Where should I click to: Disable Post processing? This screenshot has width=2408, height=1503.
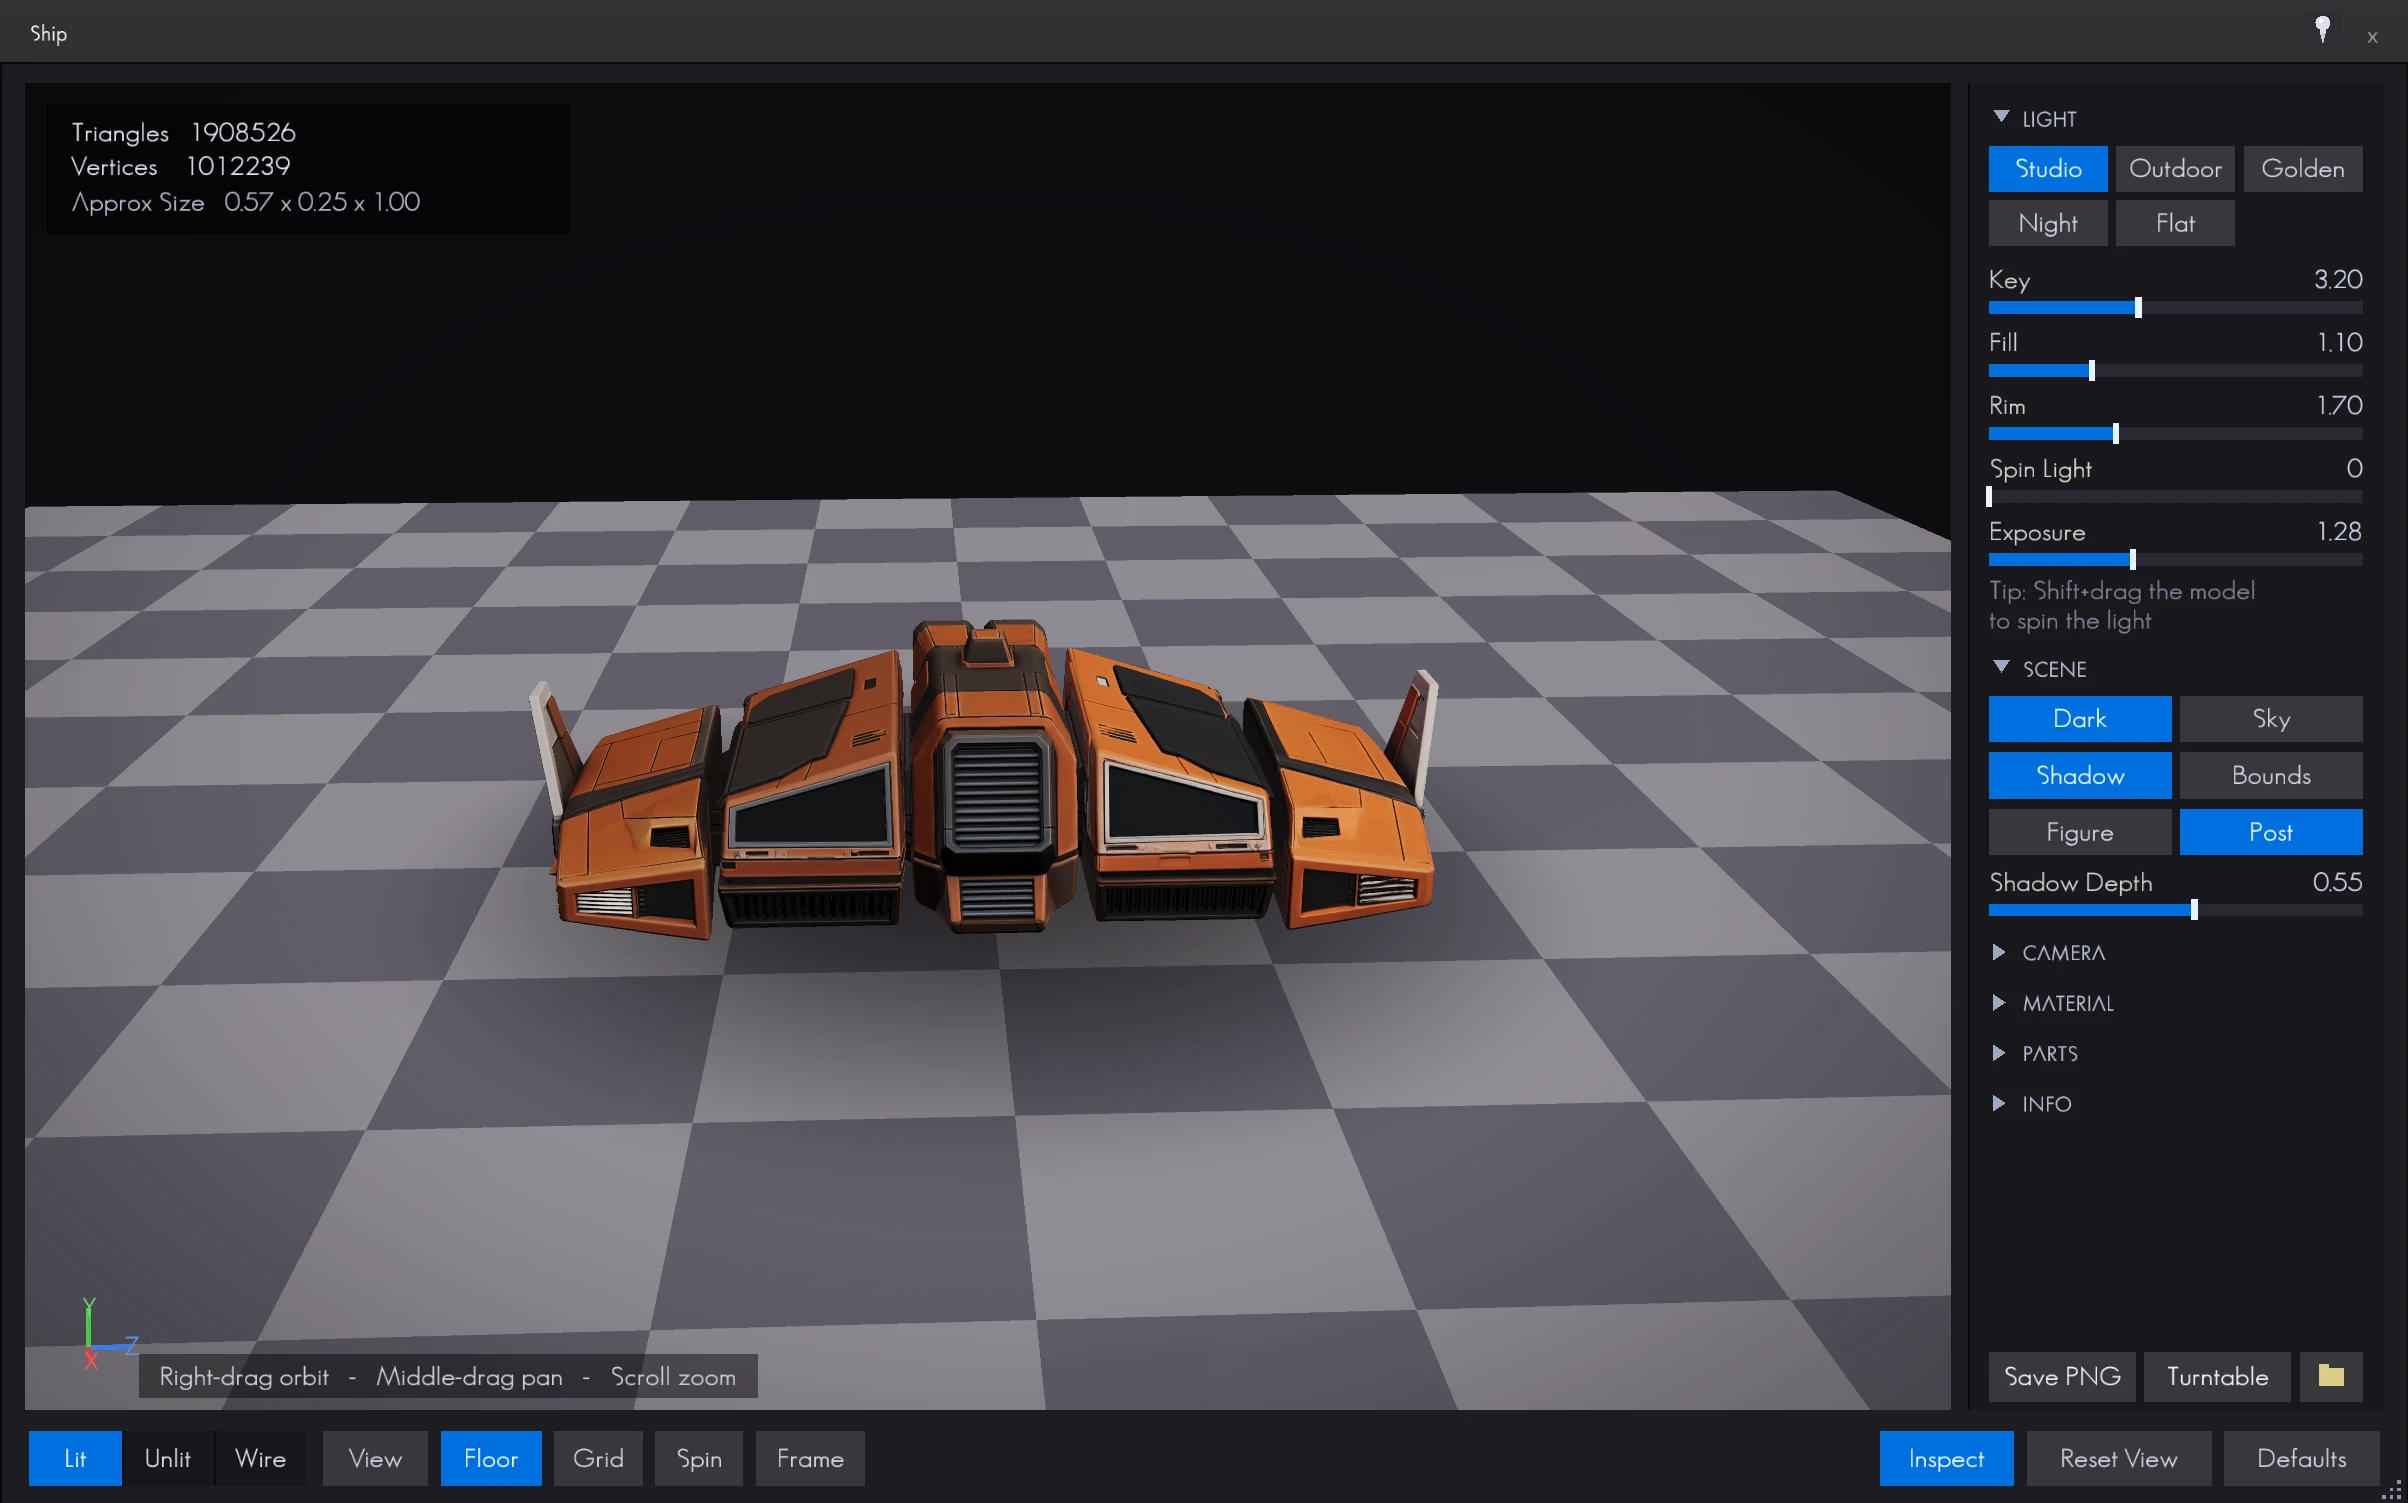[x=2271, y=832]
